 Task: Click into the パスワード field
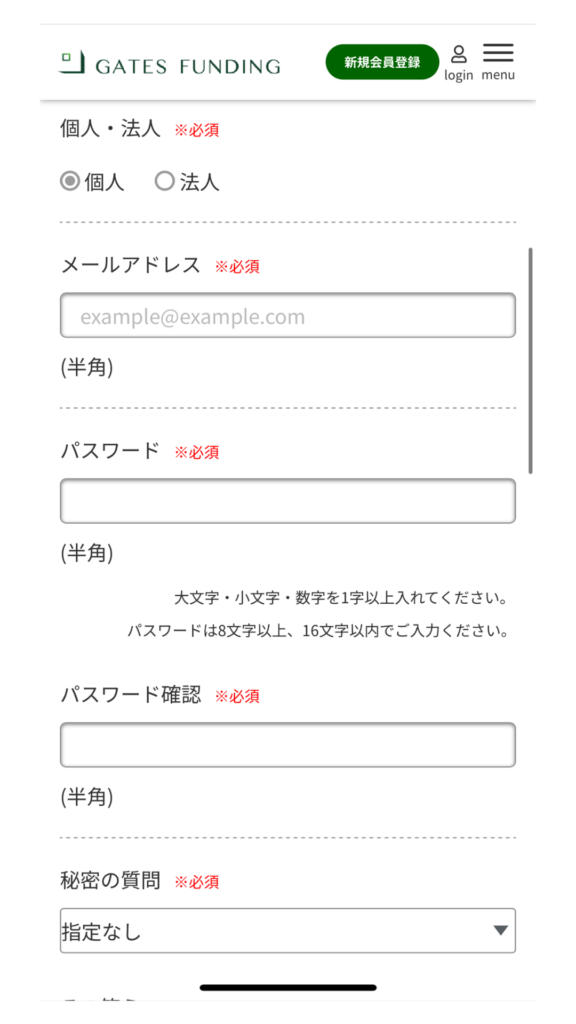pos(288,501)
